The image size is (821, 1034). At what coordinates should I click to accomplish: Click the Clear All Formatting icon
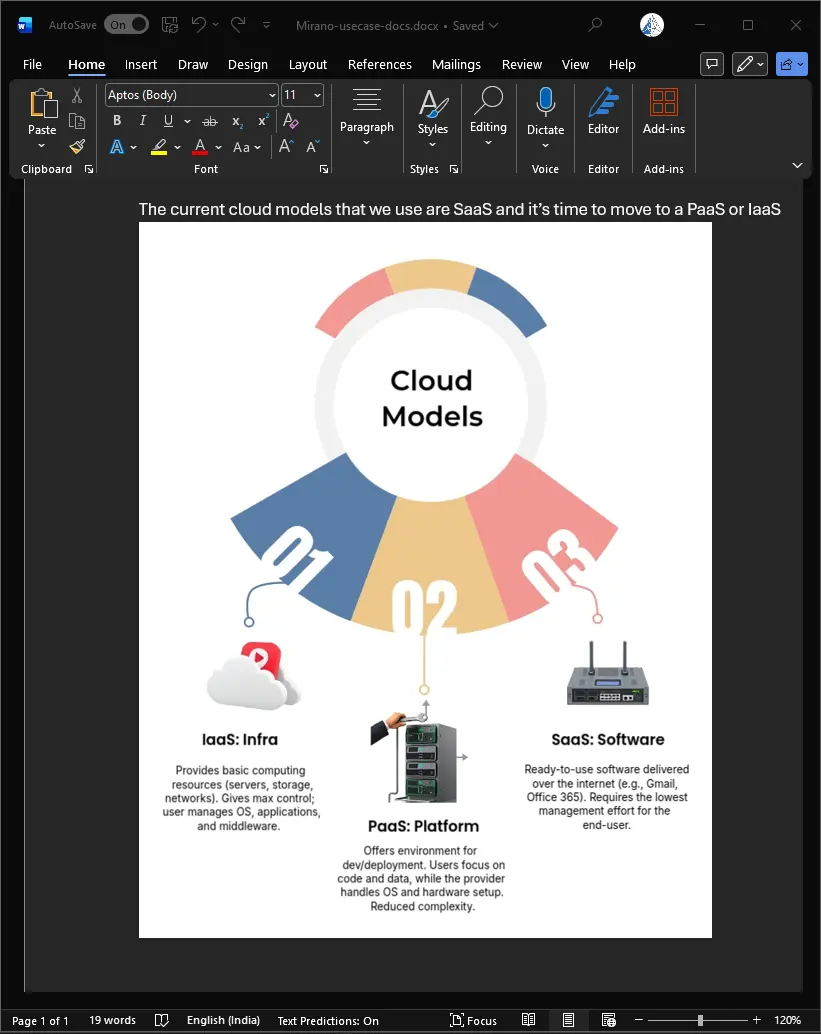coord(290,120)
